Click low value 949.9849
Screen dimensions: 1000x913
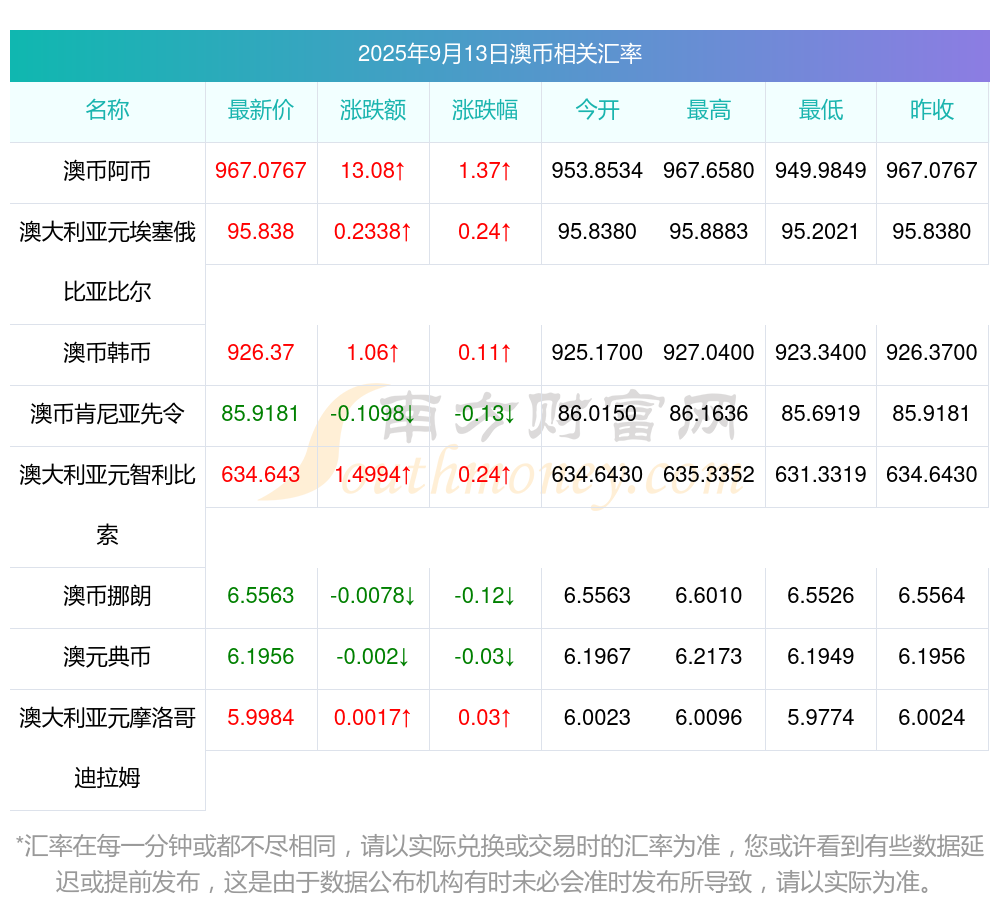tap(821, 171)
